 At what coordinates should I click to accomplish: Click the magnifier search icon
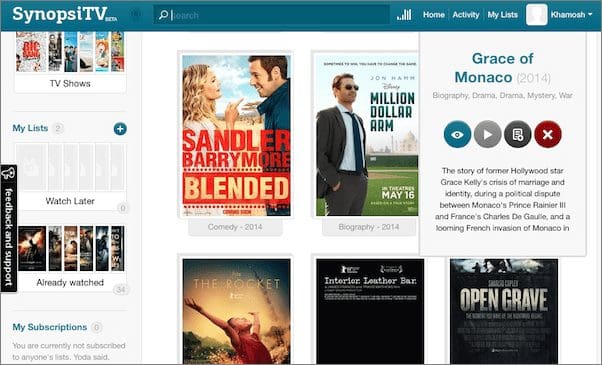tap(163, 15)
